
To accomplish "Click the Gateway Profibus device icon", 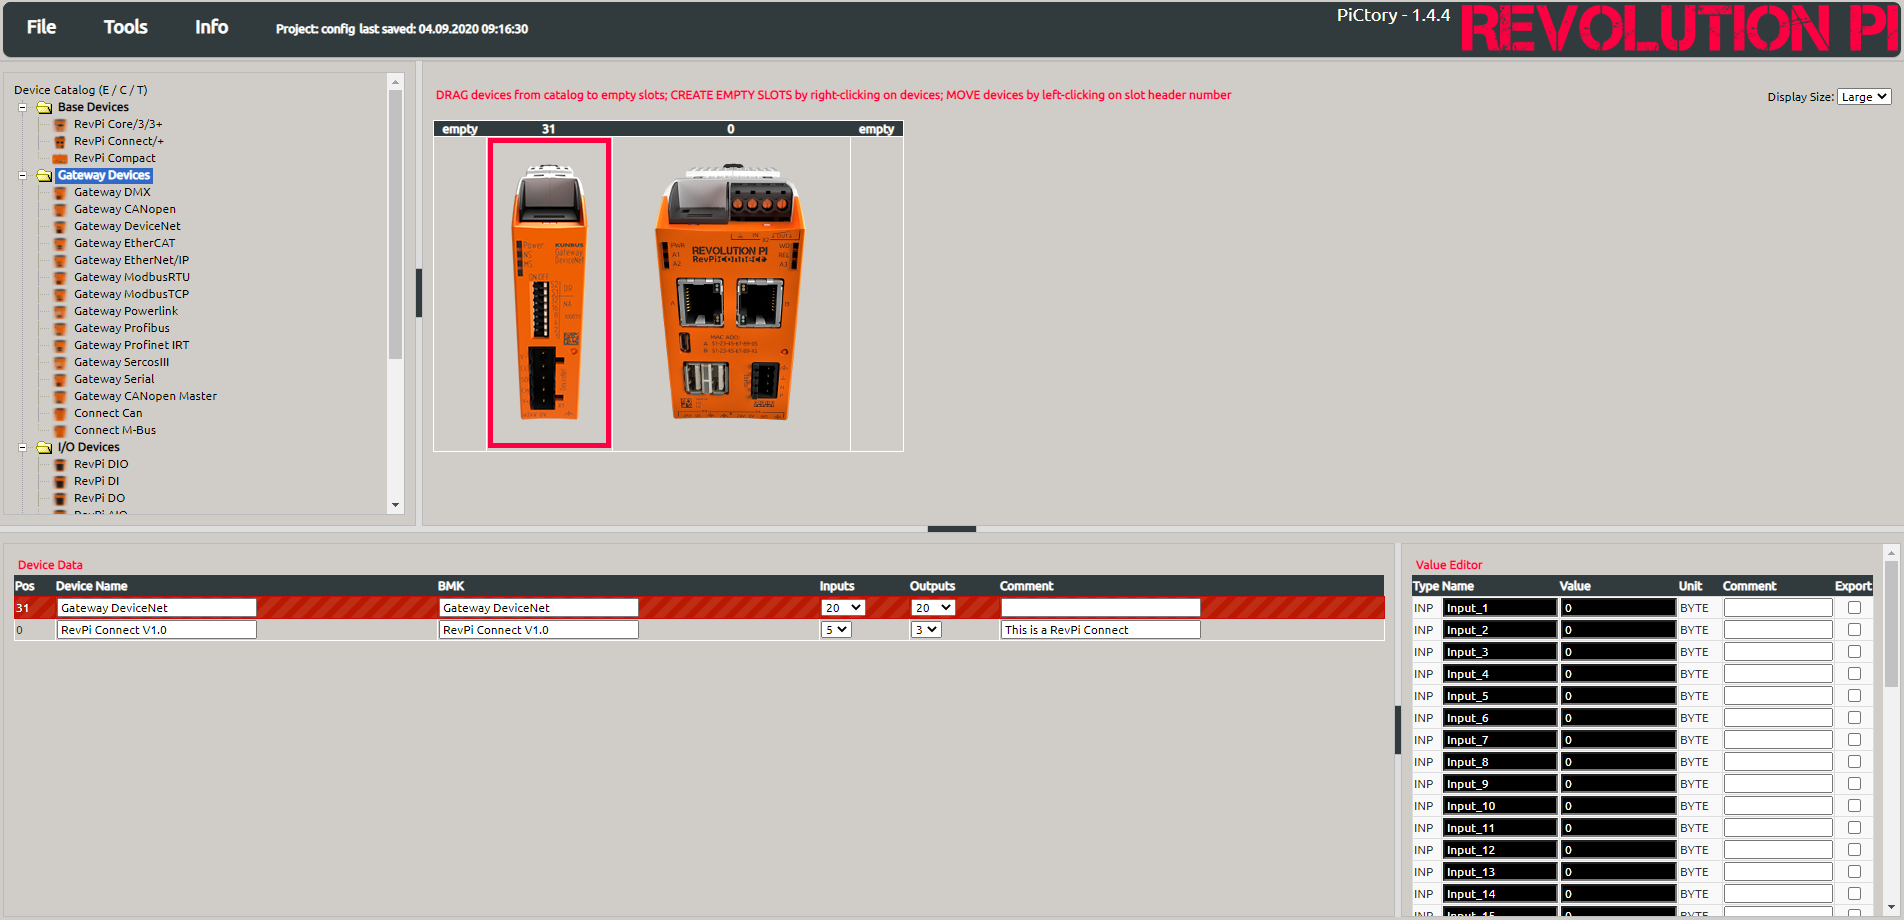I will click(60, 328).
